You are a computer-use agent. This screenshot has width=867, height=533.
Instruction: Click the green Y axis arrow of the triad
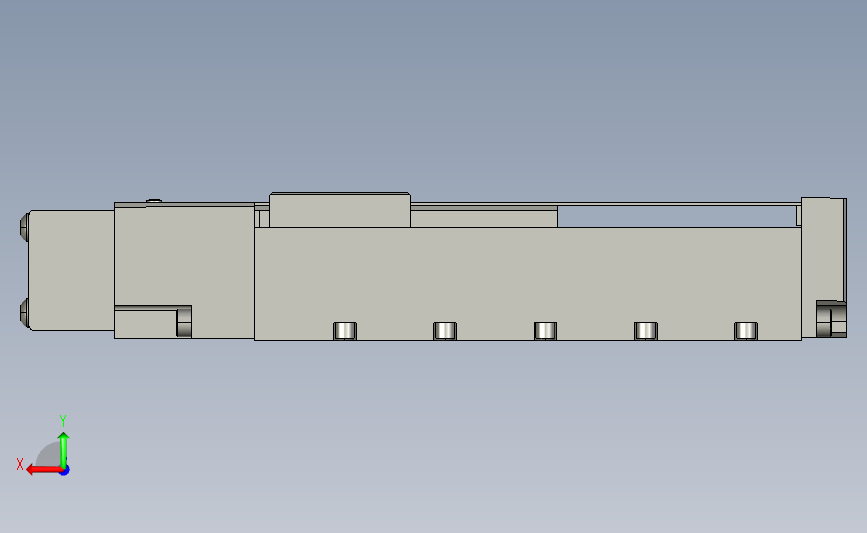(x=64, y=450)
